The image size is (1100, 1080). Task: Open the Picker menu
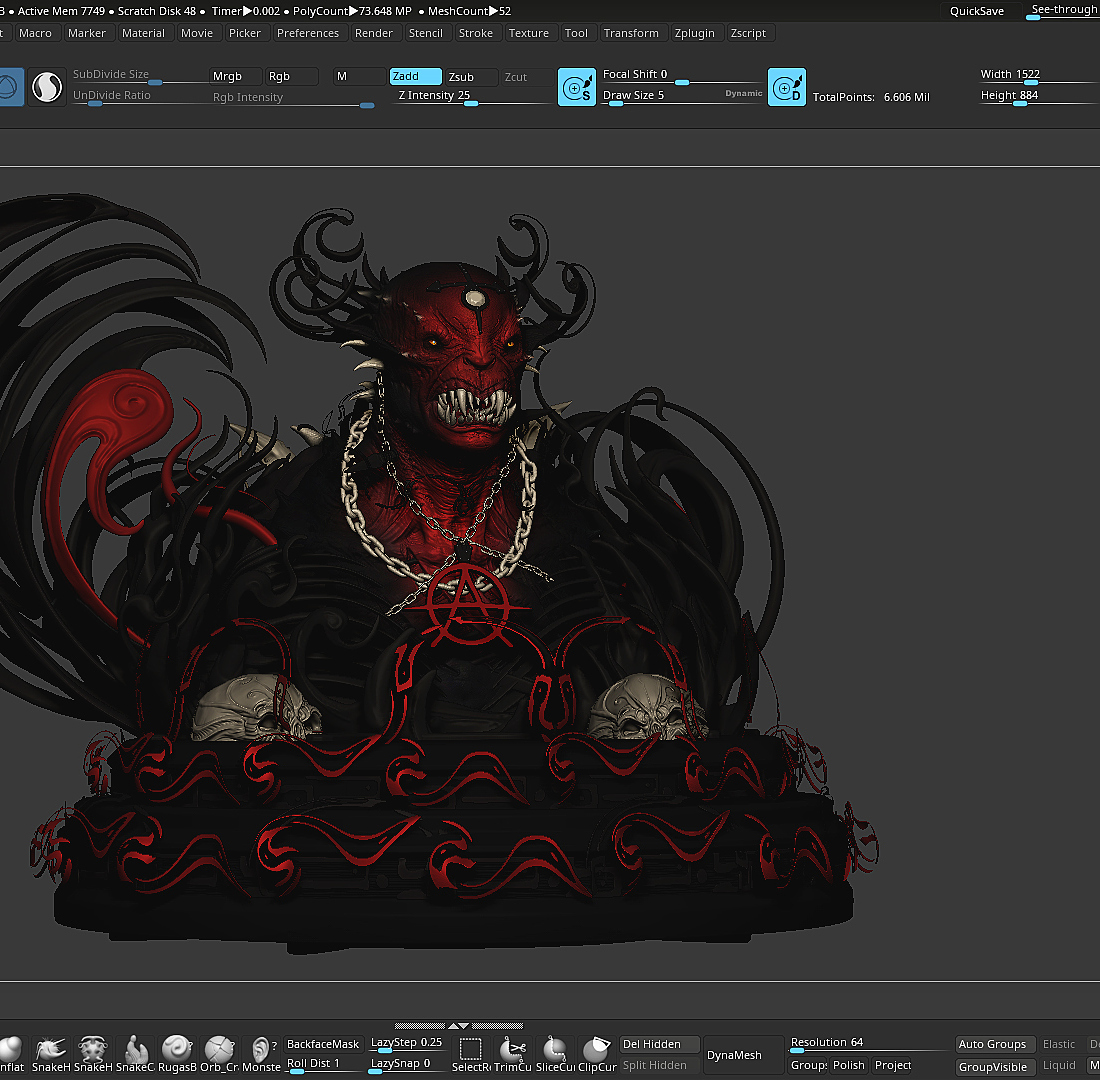[245, 33]
